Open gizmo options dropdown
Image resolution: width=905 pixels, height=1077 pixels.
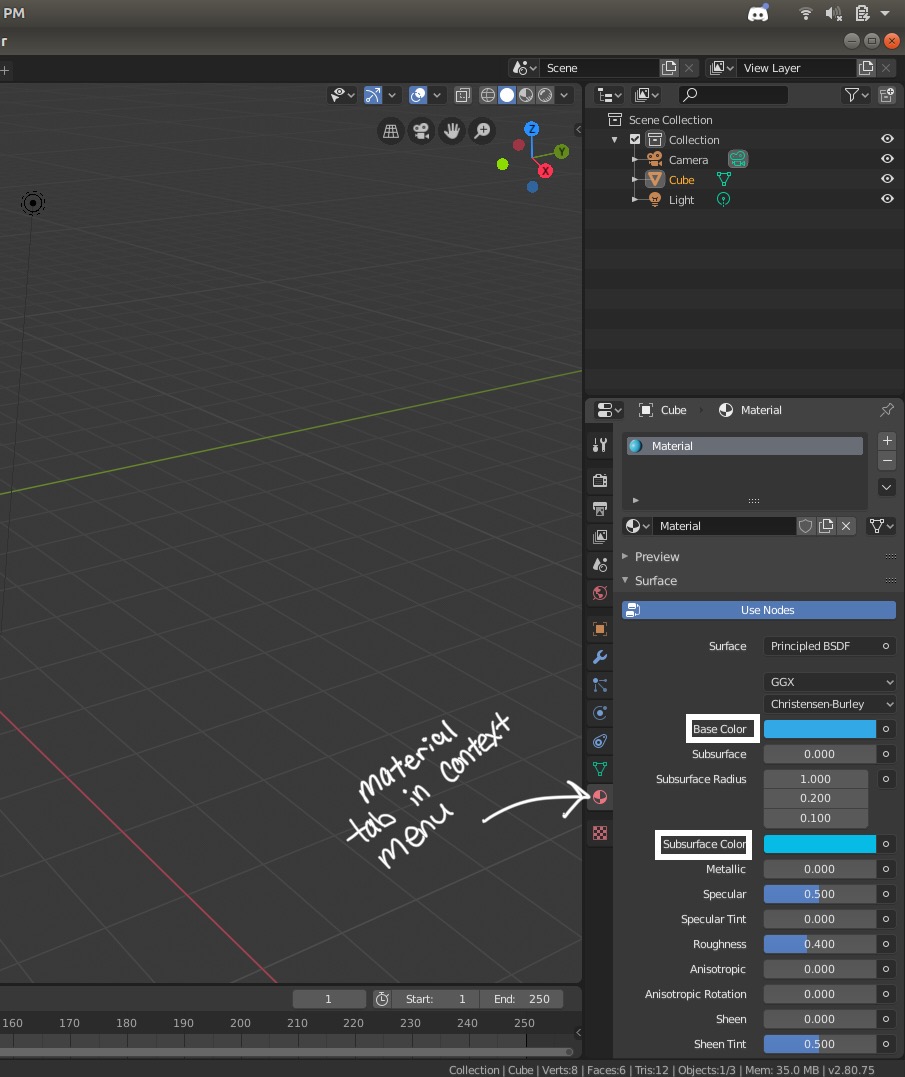point(392,95)
